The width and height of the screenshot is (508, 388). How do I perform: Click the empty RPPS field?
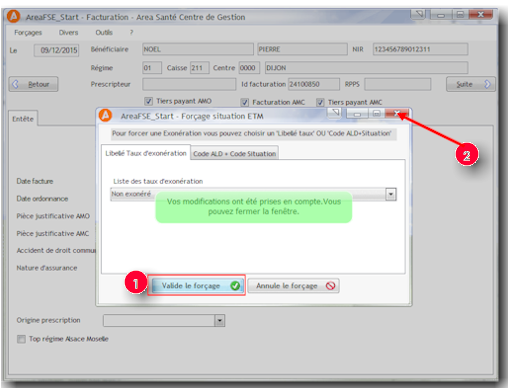[397, 84]
